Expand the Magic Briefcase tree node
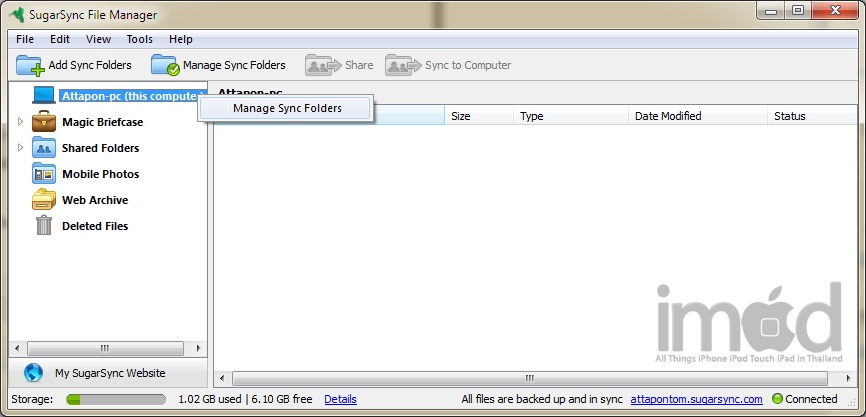This screenshot has width=866, height=417. coord(21,122)
